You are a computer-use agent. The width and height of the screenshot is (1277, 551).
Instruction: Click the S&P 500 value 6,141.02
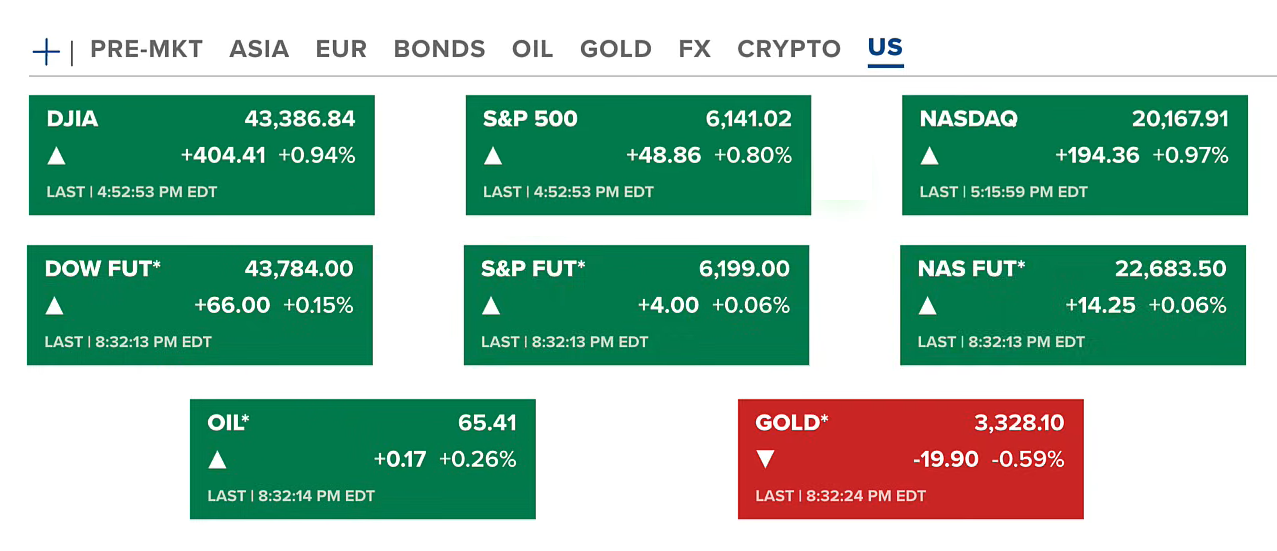[x=748, y=119]
